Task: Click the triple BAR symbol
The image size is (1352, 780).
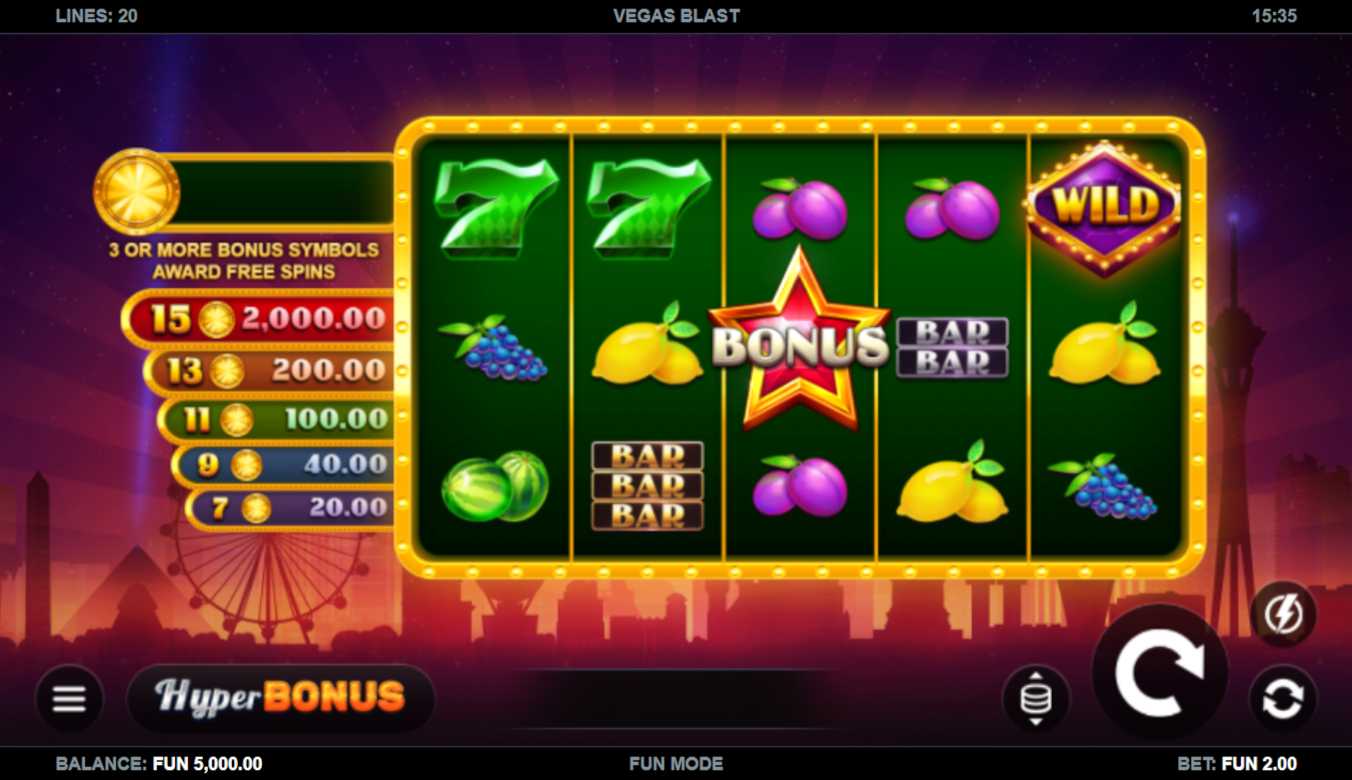Action: [647, 486]
